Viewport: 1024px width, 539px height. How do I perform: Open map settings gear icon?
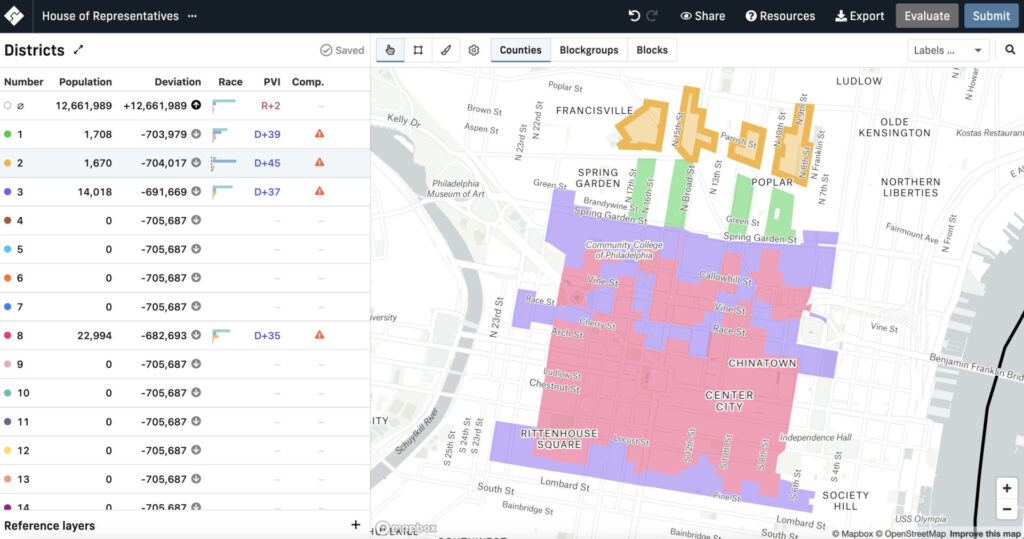click(x=474, y=50)
